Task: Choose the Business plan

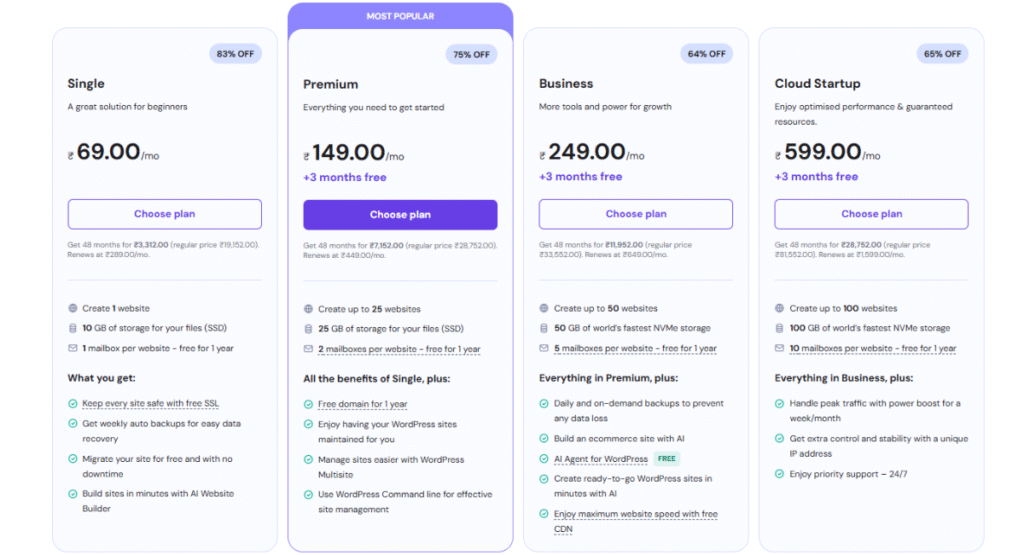Action: click(x=636, y=214)
